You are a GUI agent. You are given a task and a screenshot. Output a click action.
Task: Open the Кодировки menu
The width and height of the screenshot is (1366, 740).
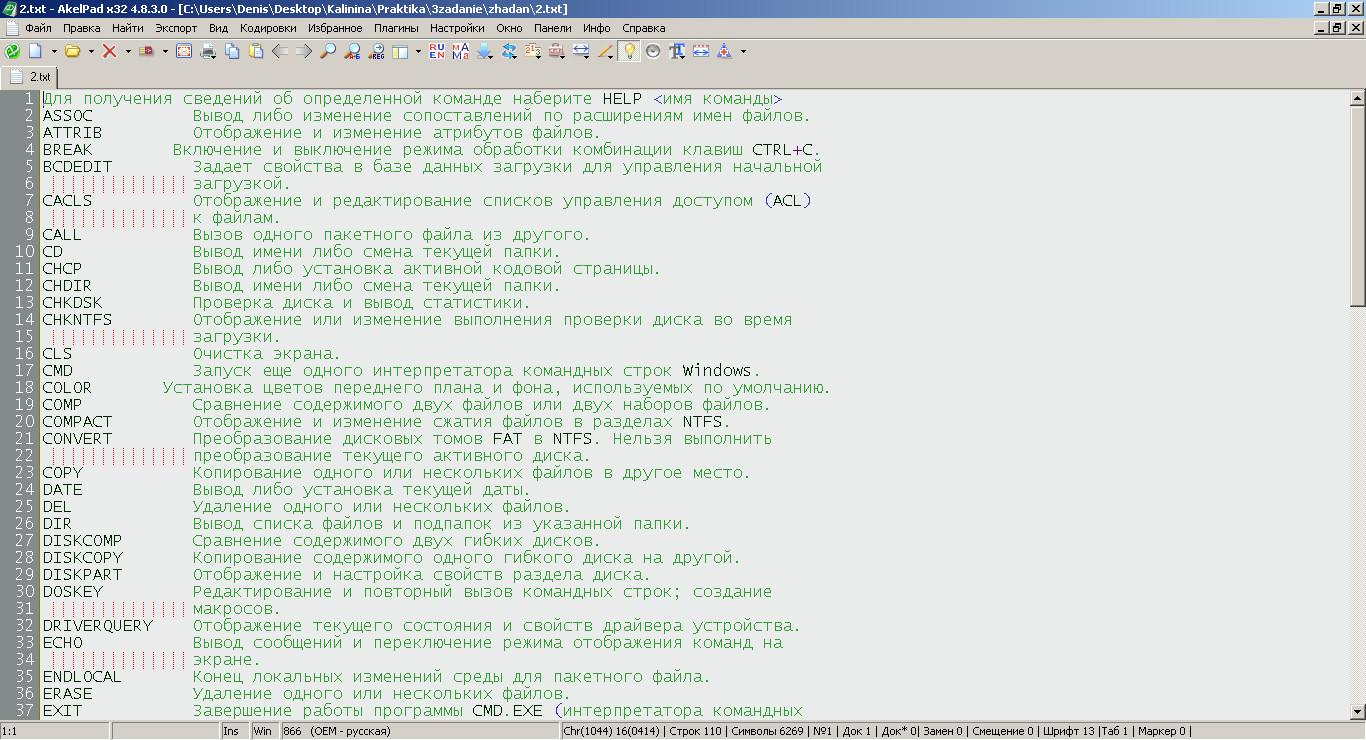(268, 28)
